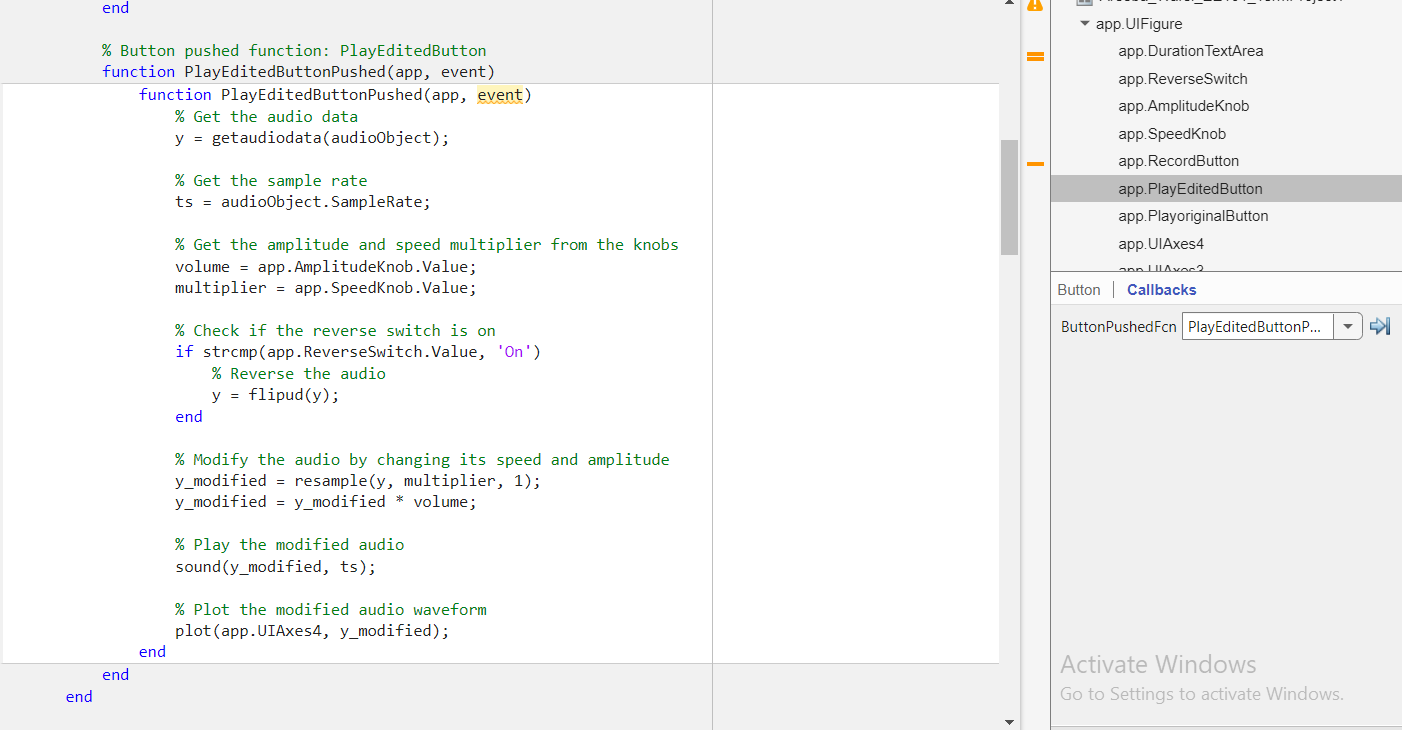Click the scroll-up arrow on the editor scrollbar
This screenshot has width=1402, height=730.
click(1009, 3)
